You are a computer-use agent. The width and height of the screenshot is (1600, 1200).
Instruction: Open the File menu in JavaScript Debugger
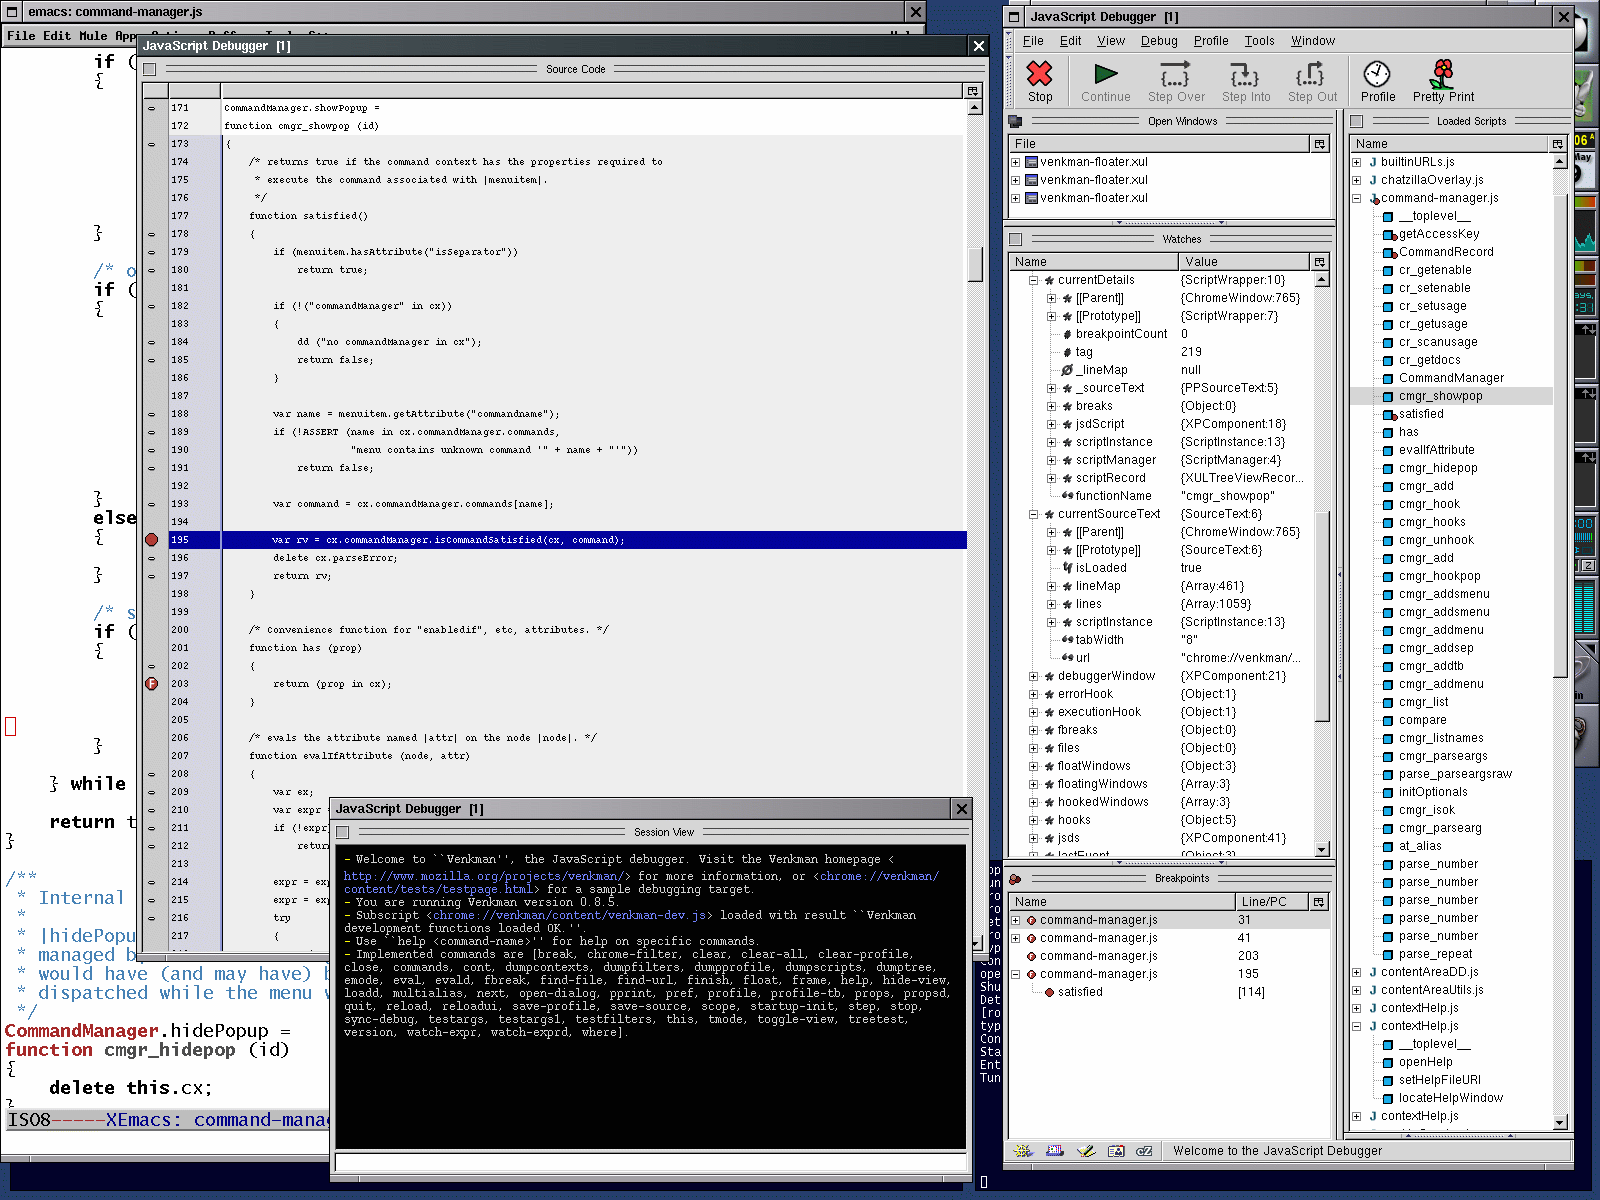[x=1033, y=41]
